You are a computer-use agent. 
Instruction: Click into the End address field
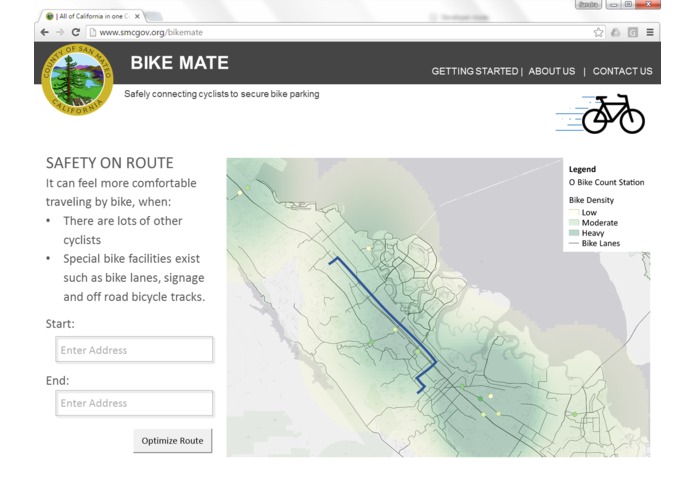coord(134,403)
